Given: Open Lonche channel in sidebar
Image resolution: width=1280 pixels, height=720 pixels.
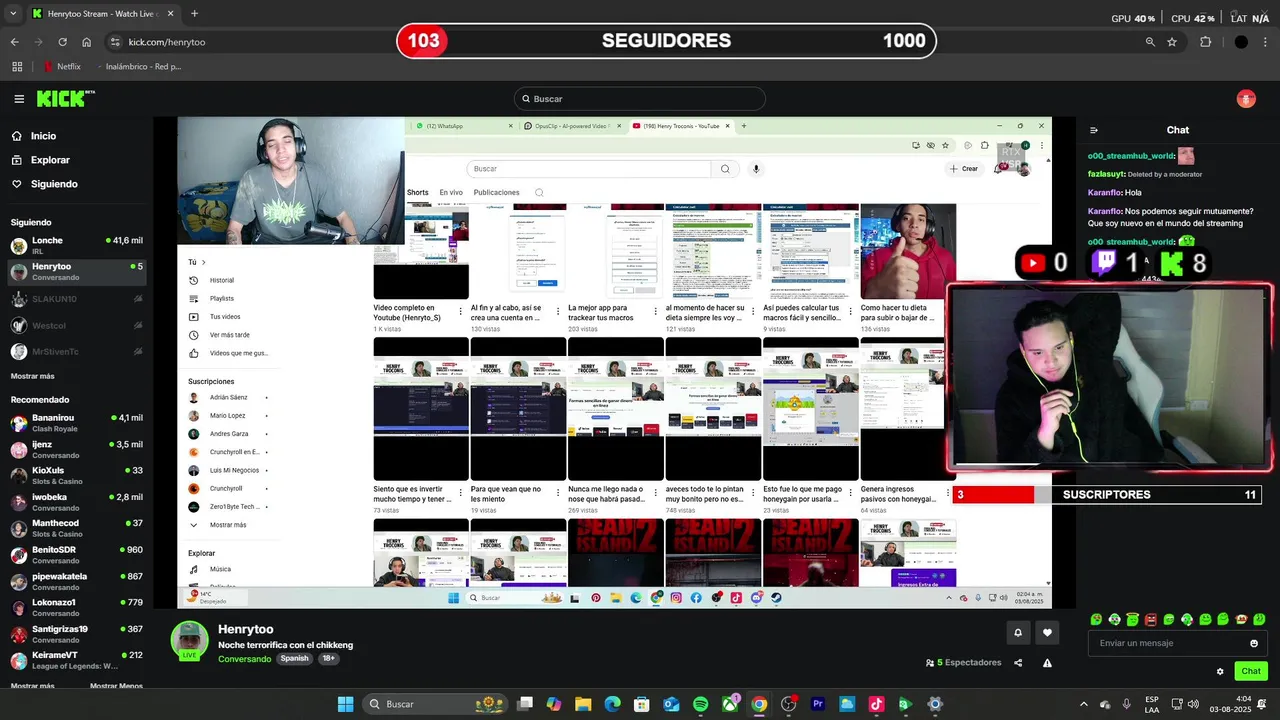Looking at the screenshot, I should point(76,246).
